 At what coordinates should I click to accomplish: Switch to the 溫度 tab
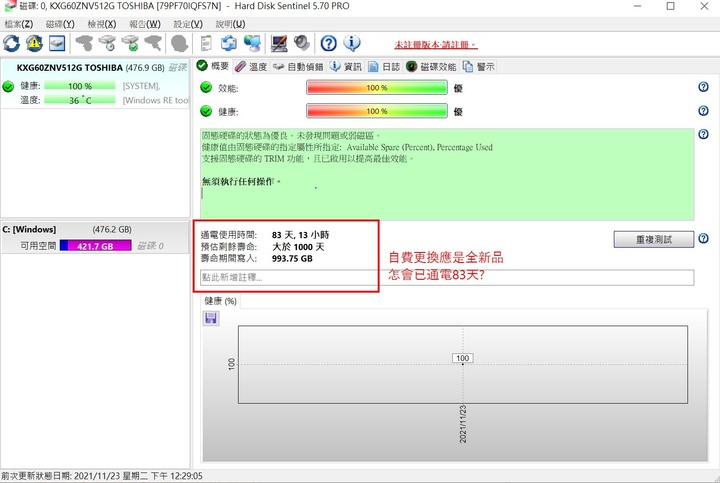pos(251,67)
